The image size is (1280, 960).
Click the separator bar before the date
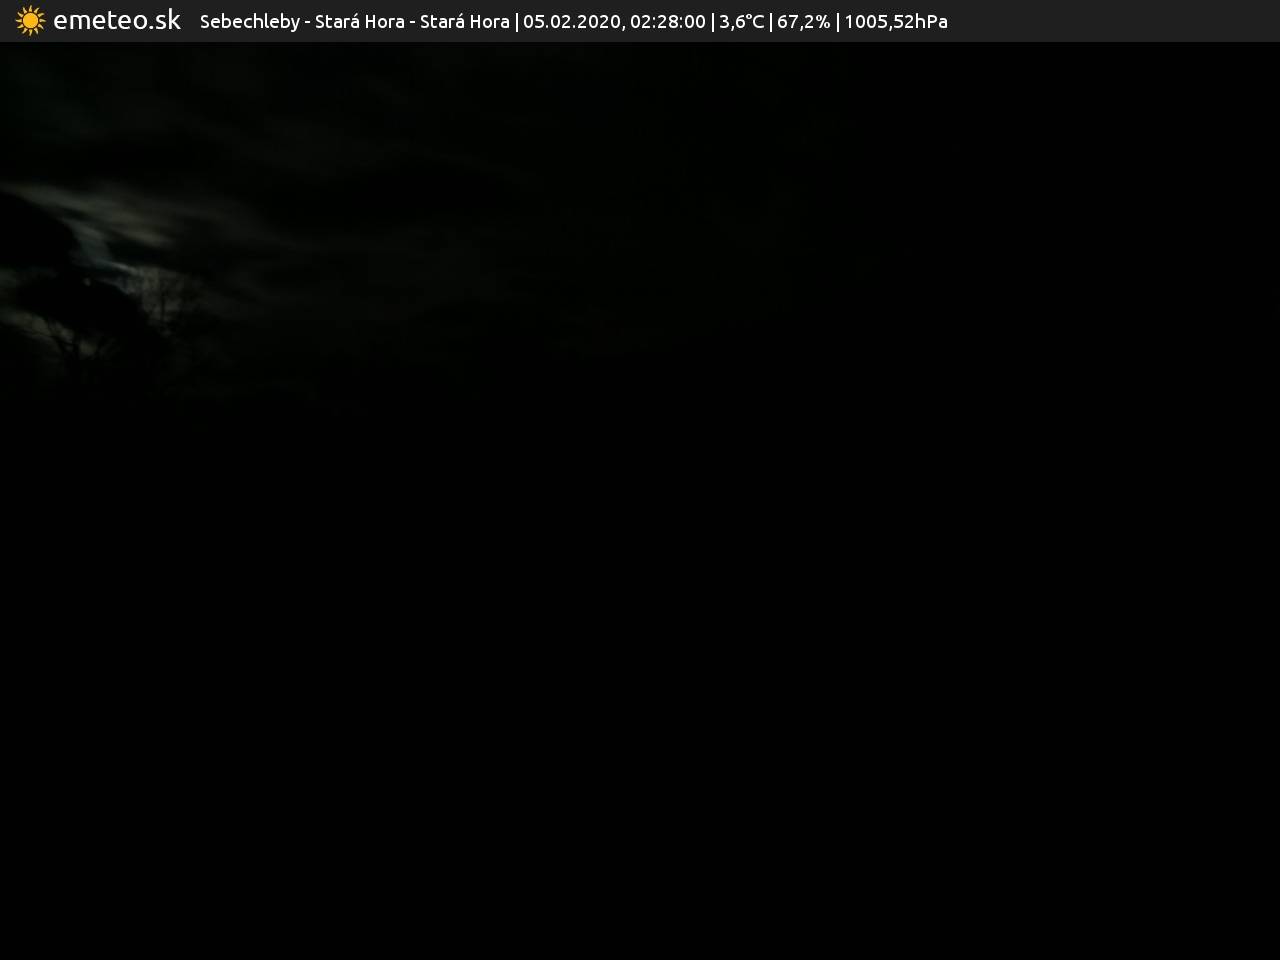[x=517, y=22]
